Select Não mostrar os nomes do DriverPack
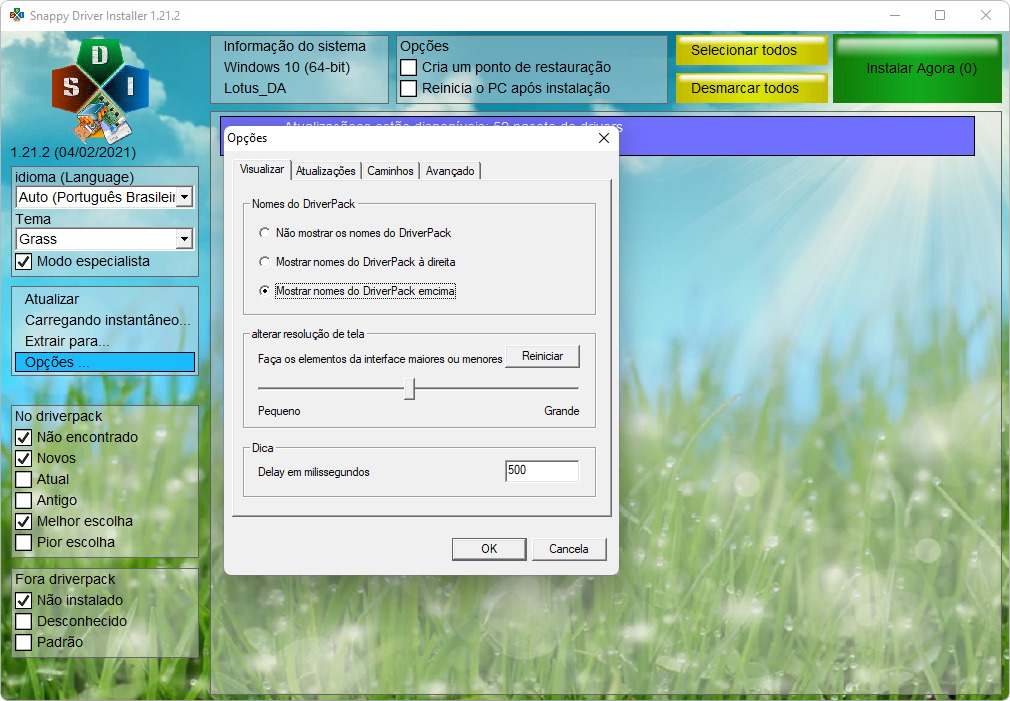This screenshot has height=701, width=1010. [264, 233]
